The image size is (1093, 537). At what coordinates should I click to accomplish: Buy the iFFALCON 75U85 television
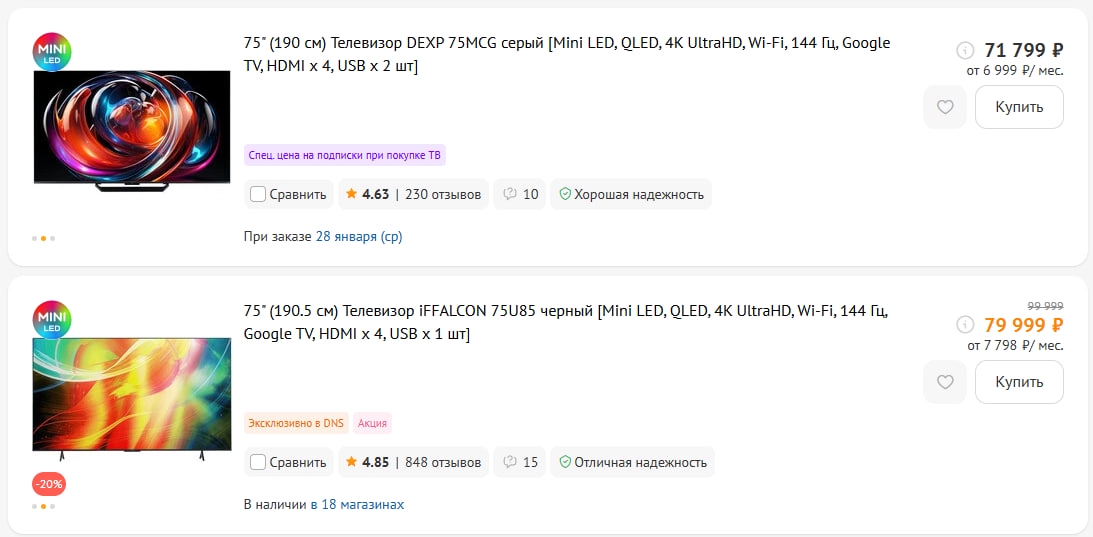[1019, 382]
